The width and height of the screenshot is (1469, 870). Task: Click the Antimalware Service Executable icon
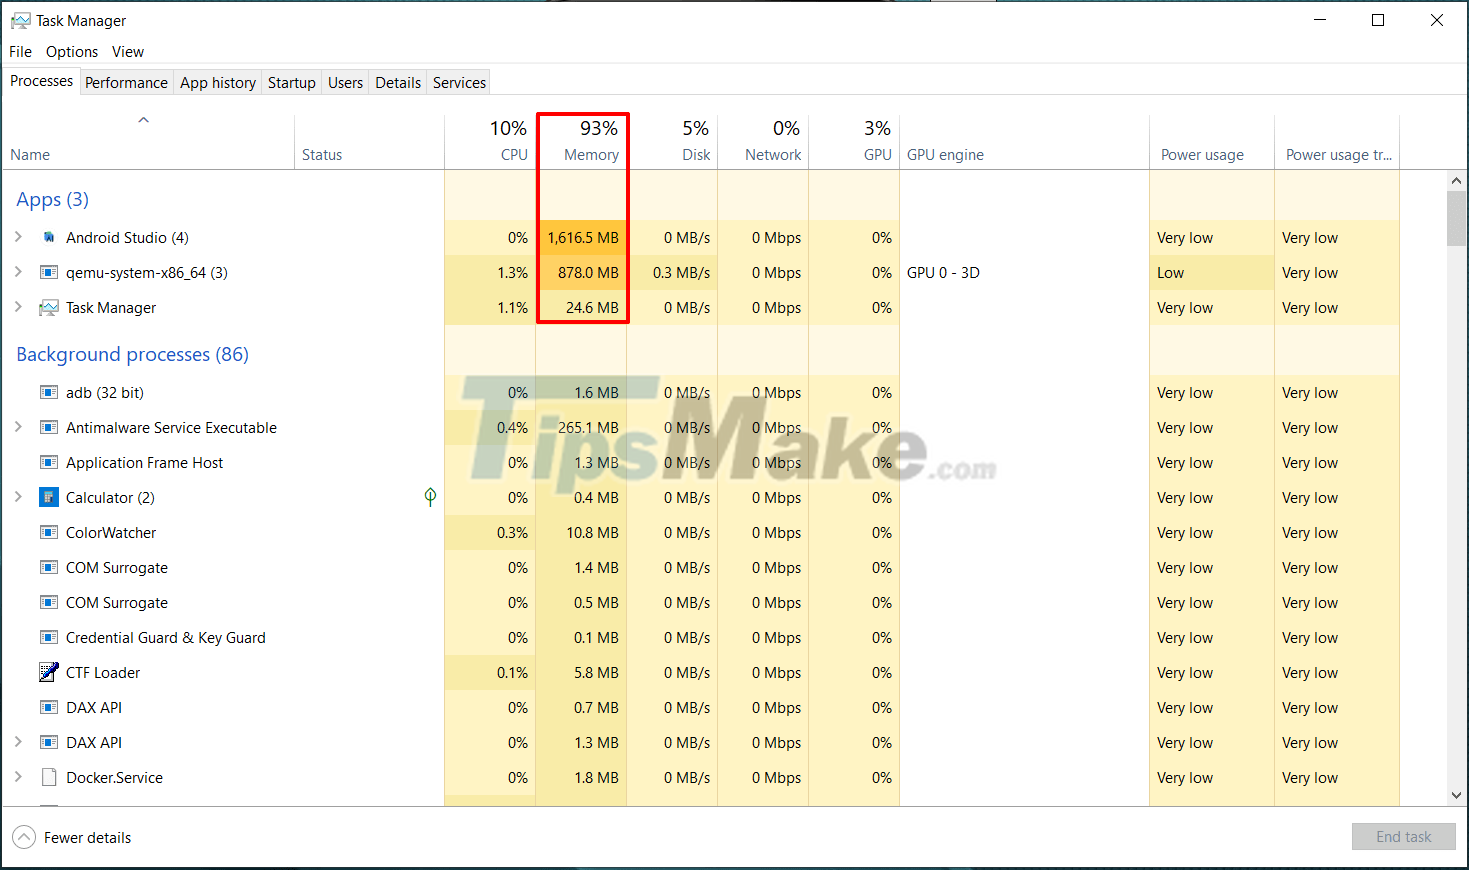pos(48,427)
